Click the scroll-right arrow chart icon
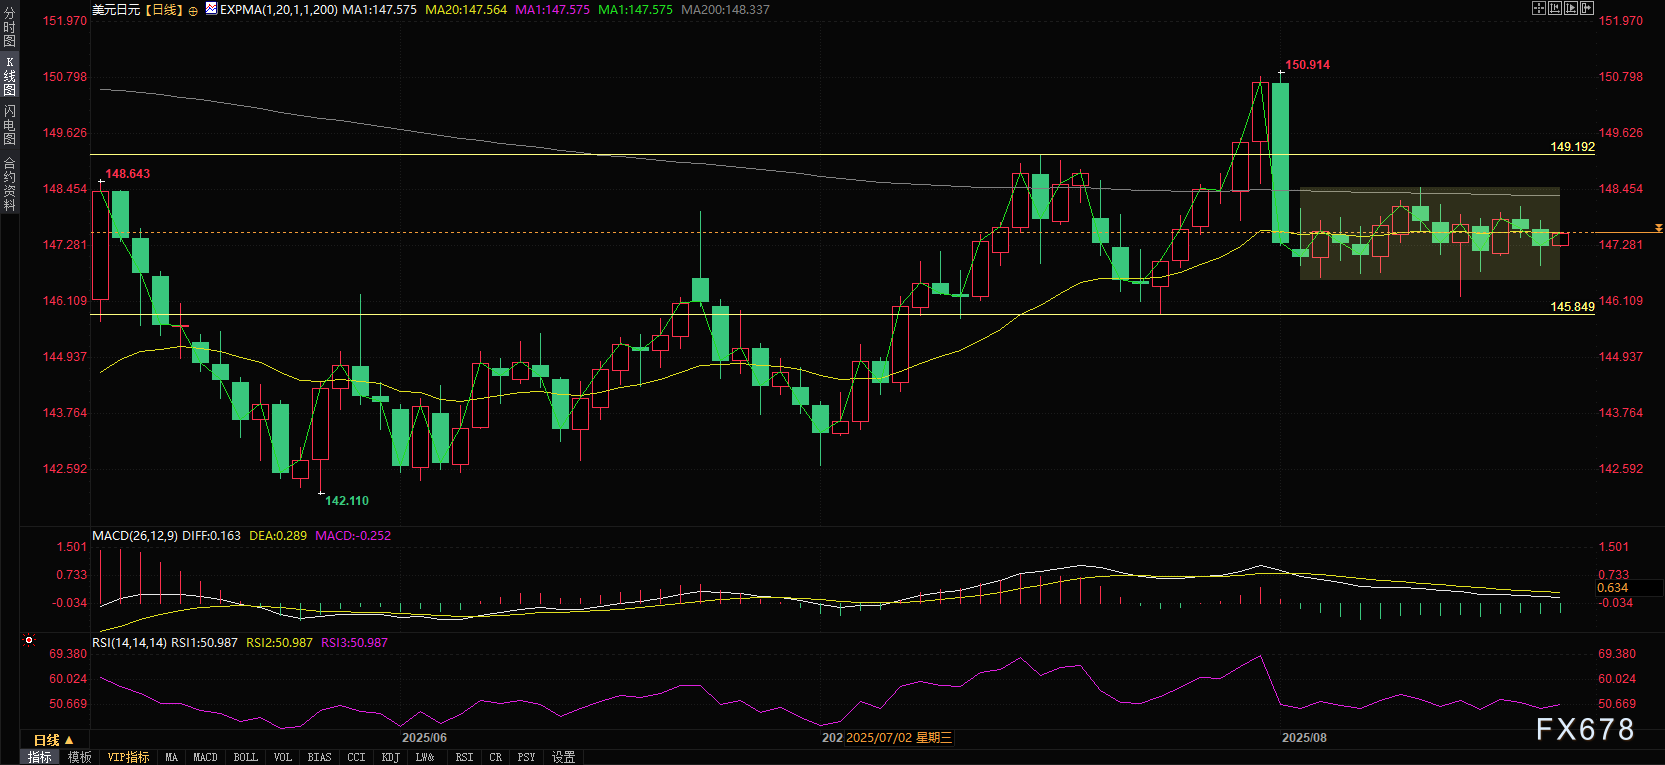Image resolution: width=1665 pixels, height=765 pixels. pos(1587,8)
